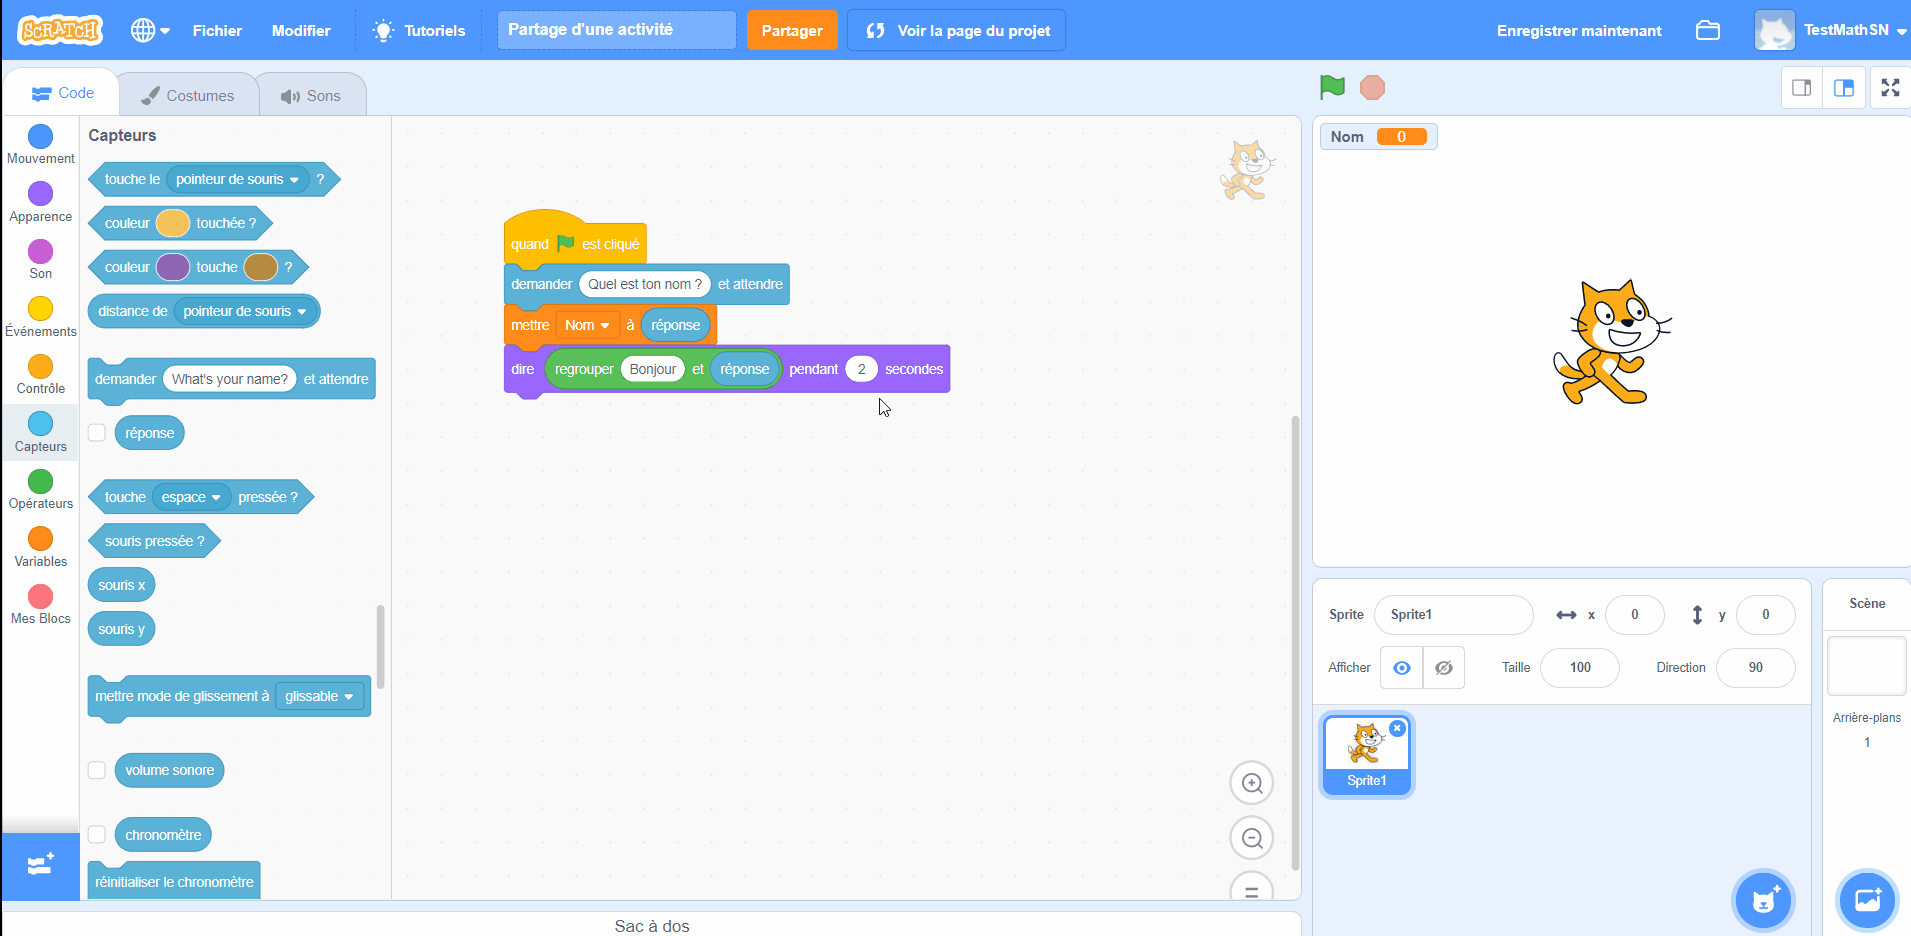Zoom in on the code workspace
1911x936 pixels.
coord(1251,783)
